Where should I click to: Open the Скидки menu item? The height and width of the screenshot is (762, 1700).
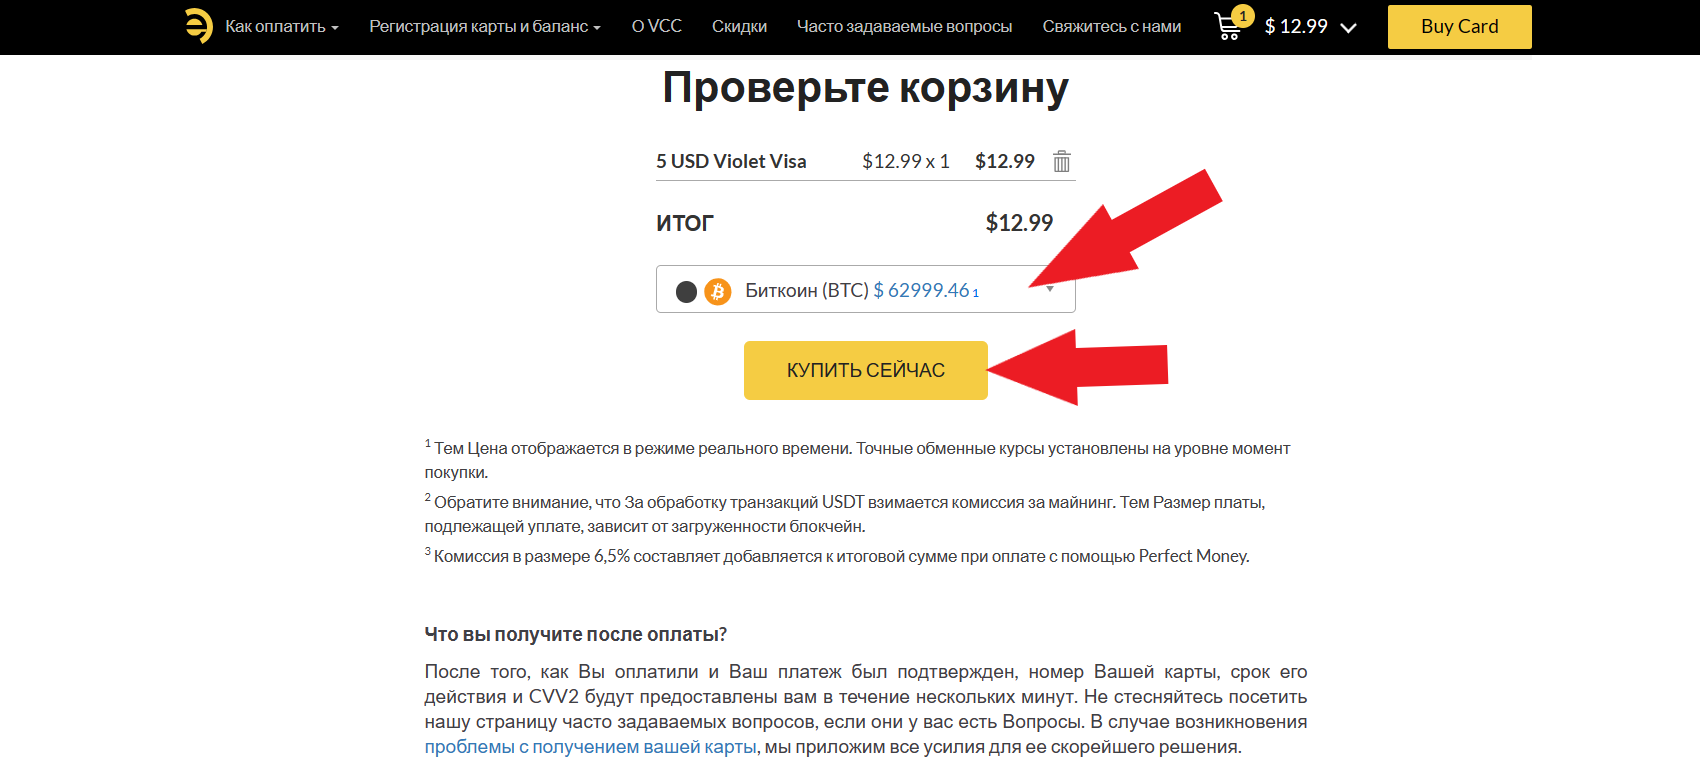[739, 26]
